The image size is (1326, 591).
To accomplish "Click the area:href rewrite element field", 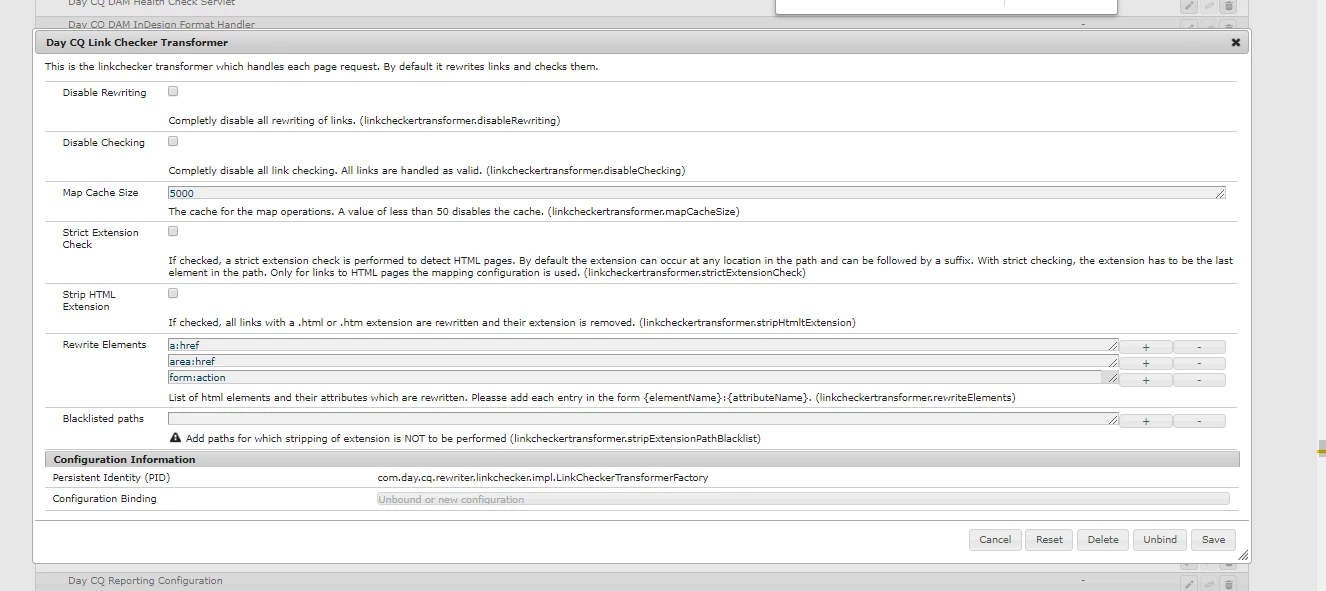I will (643, 361).
